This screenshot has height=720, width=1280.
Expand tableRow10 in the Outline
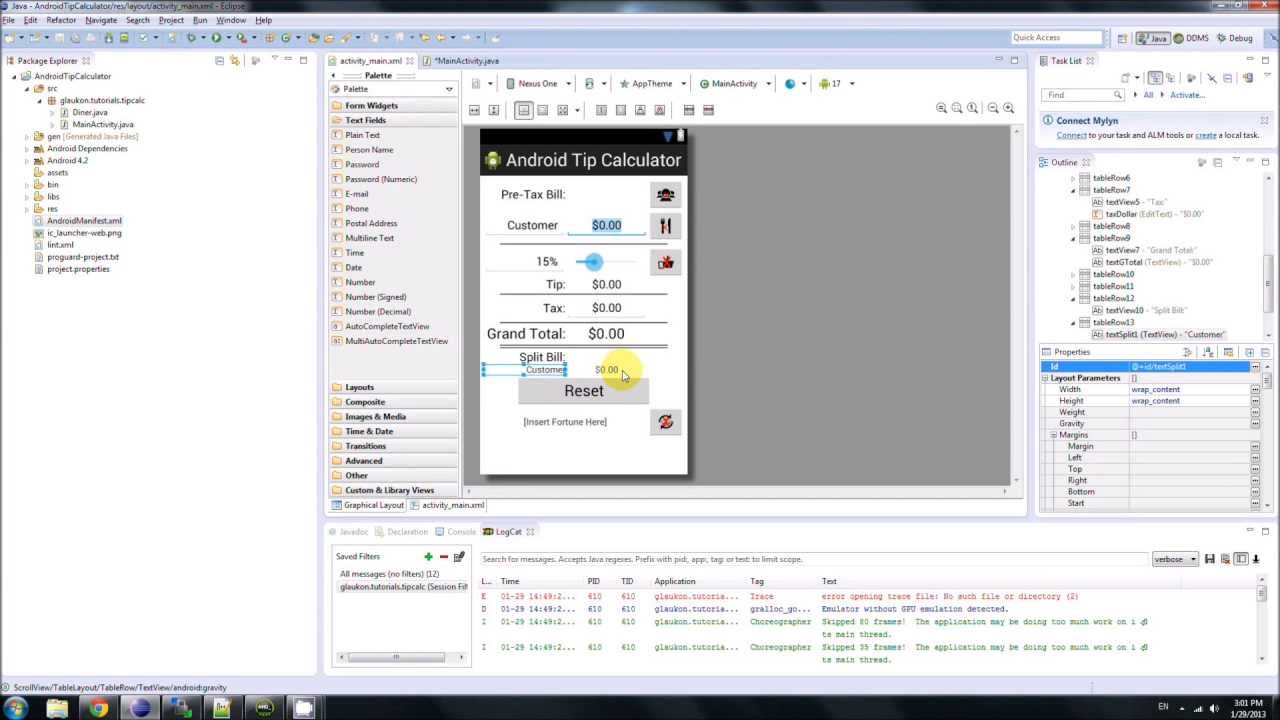1073,274
